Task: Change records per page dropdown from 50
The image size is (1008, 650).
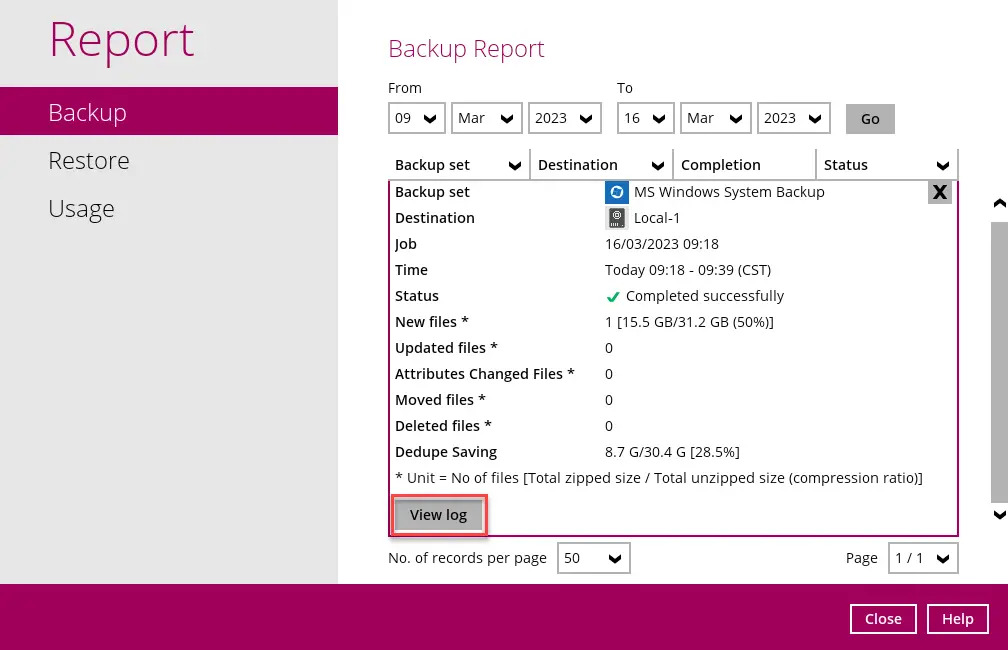Action: (x=593, y=558)
